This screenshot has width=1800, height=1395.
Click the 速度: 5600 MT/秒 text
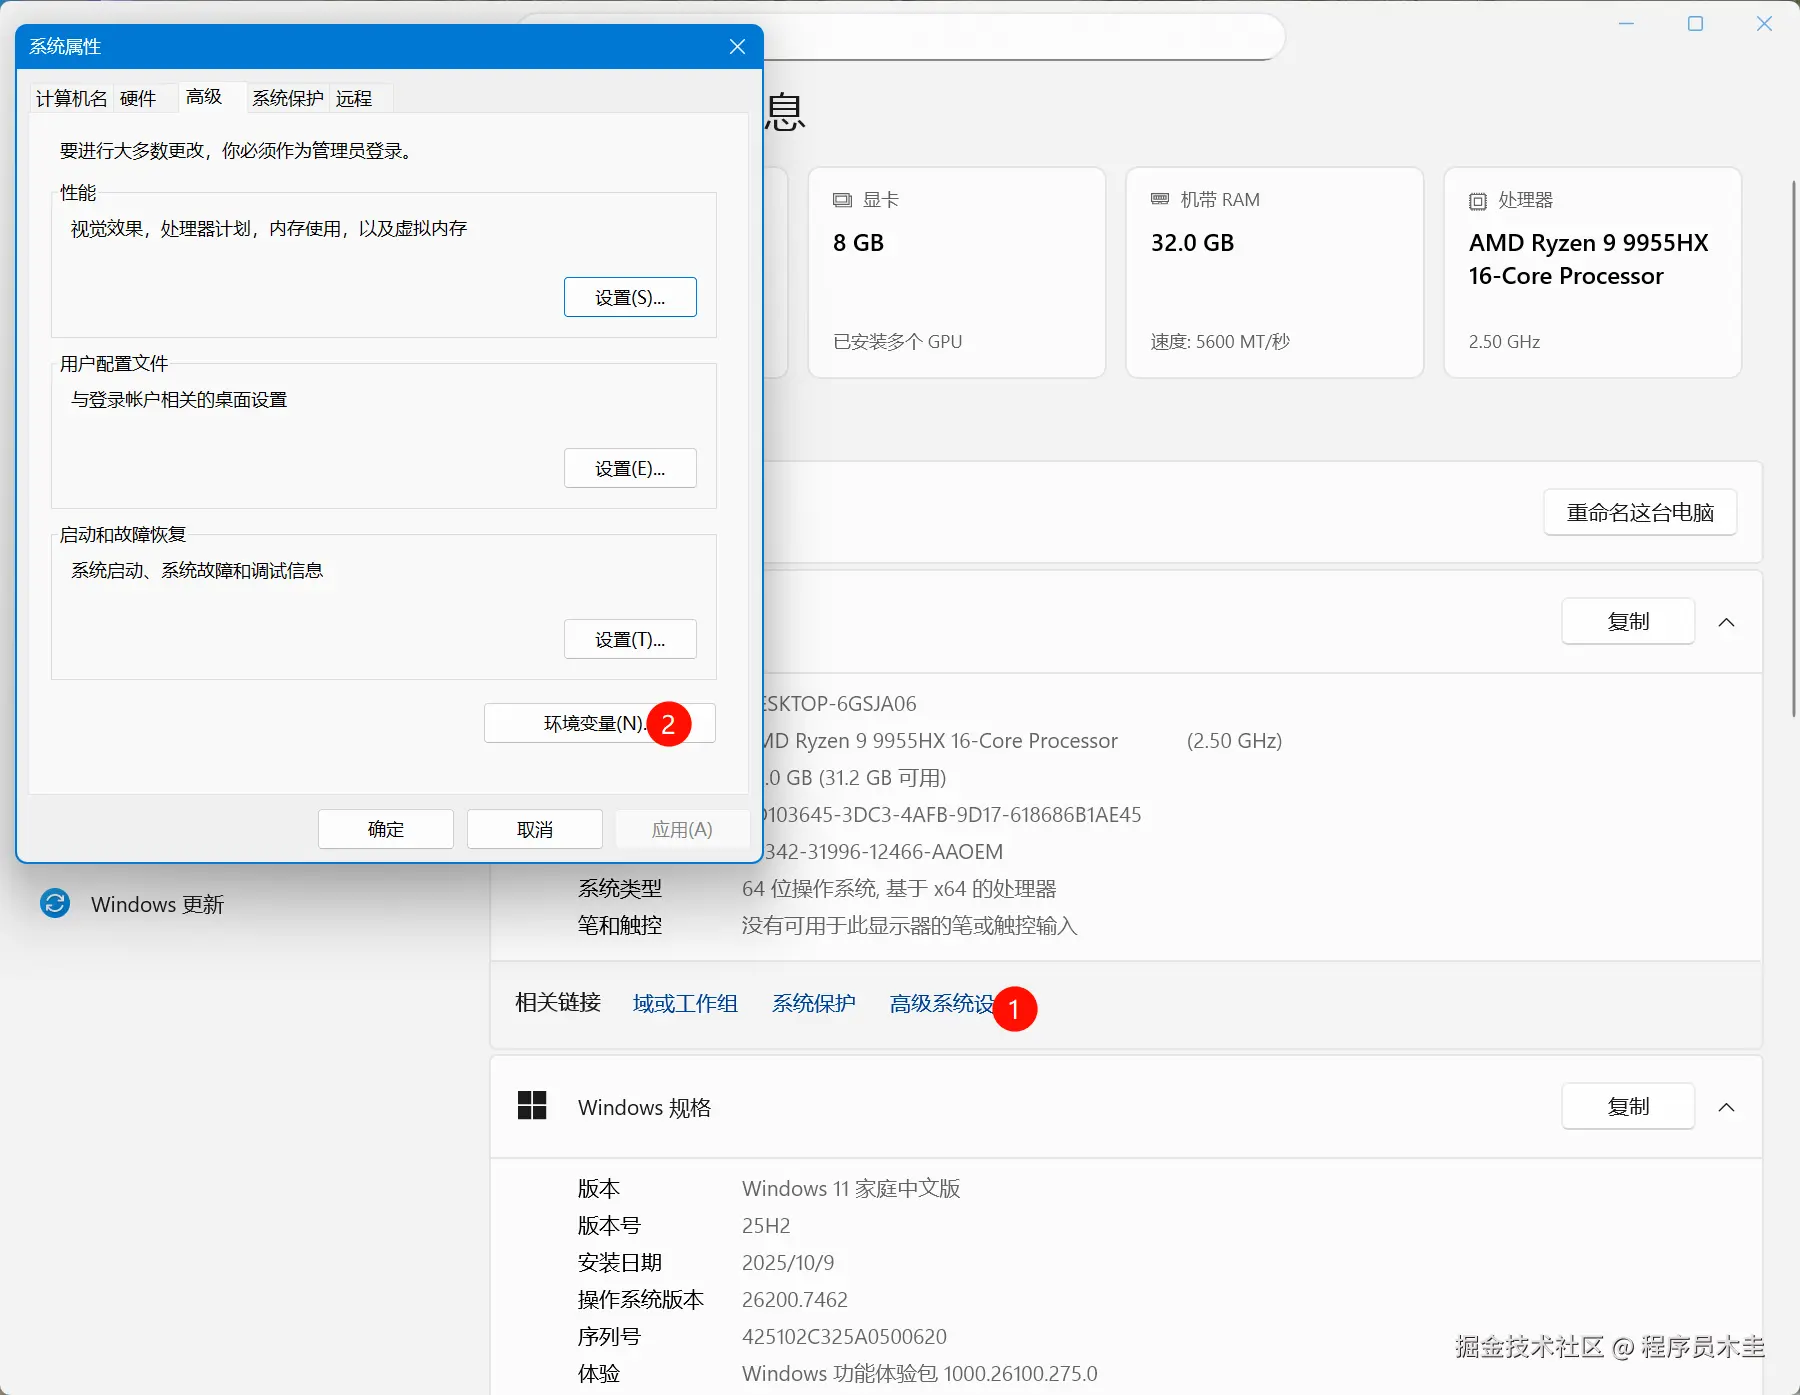coord(1220,341)
